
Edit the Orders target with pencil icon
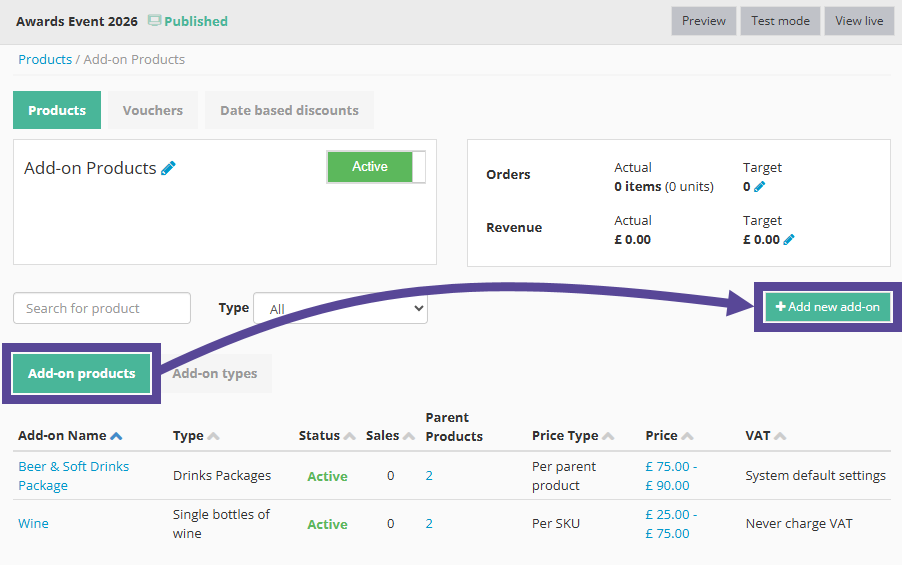click(x=760, y=187)
